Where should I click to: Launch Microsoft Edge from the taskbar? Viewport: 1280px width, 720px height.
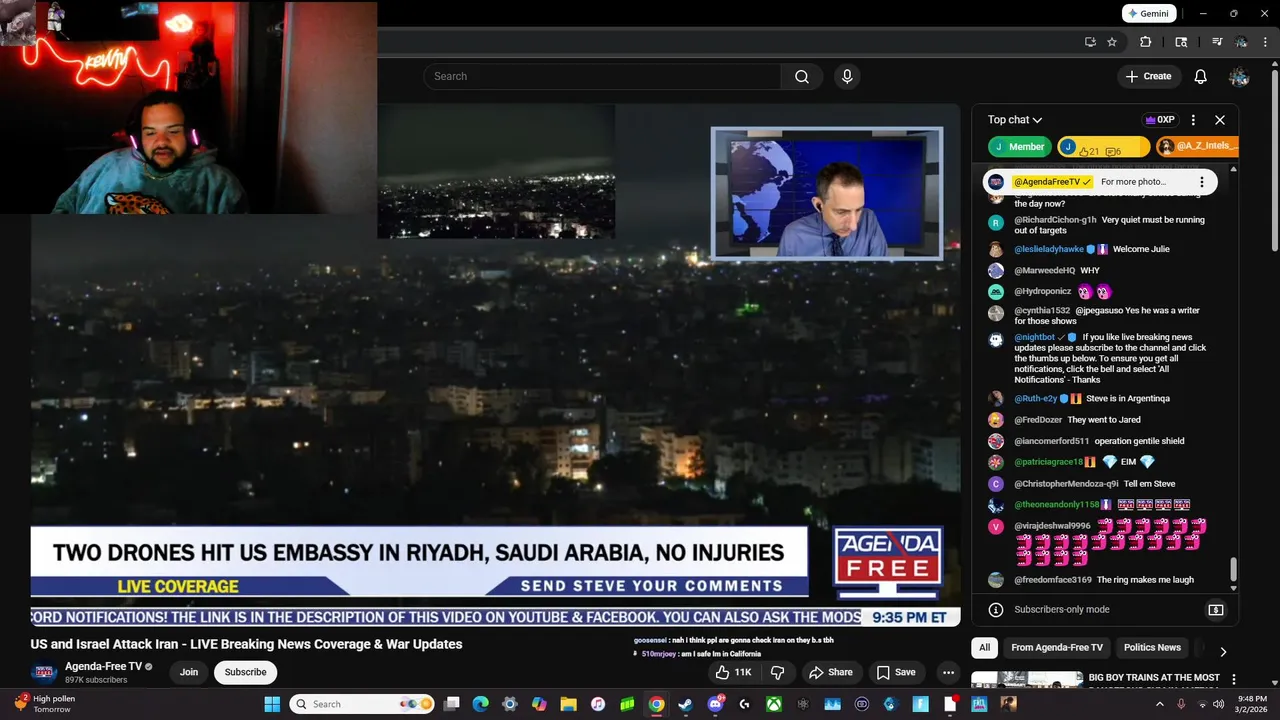(480, 704)
